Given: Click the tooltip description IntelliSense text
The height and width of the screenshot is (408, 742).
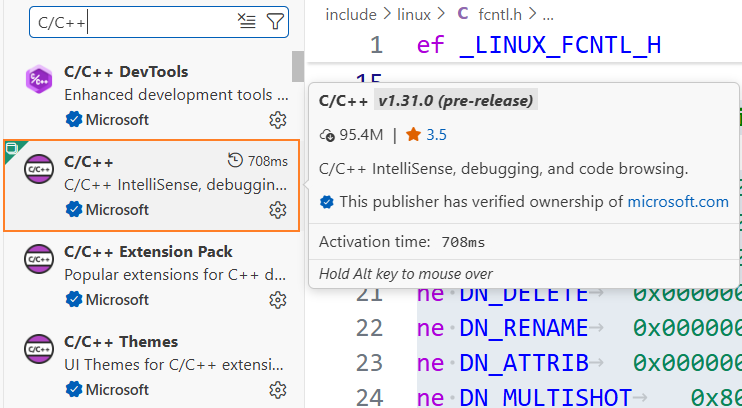Looking at the screenshot, I should tap(504, 169).
